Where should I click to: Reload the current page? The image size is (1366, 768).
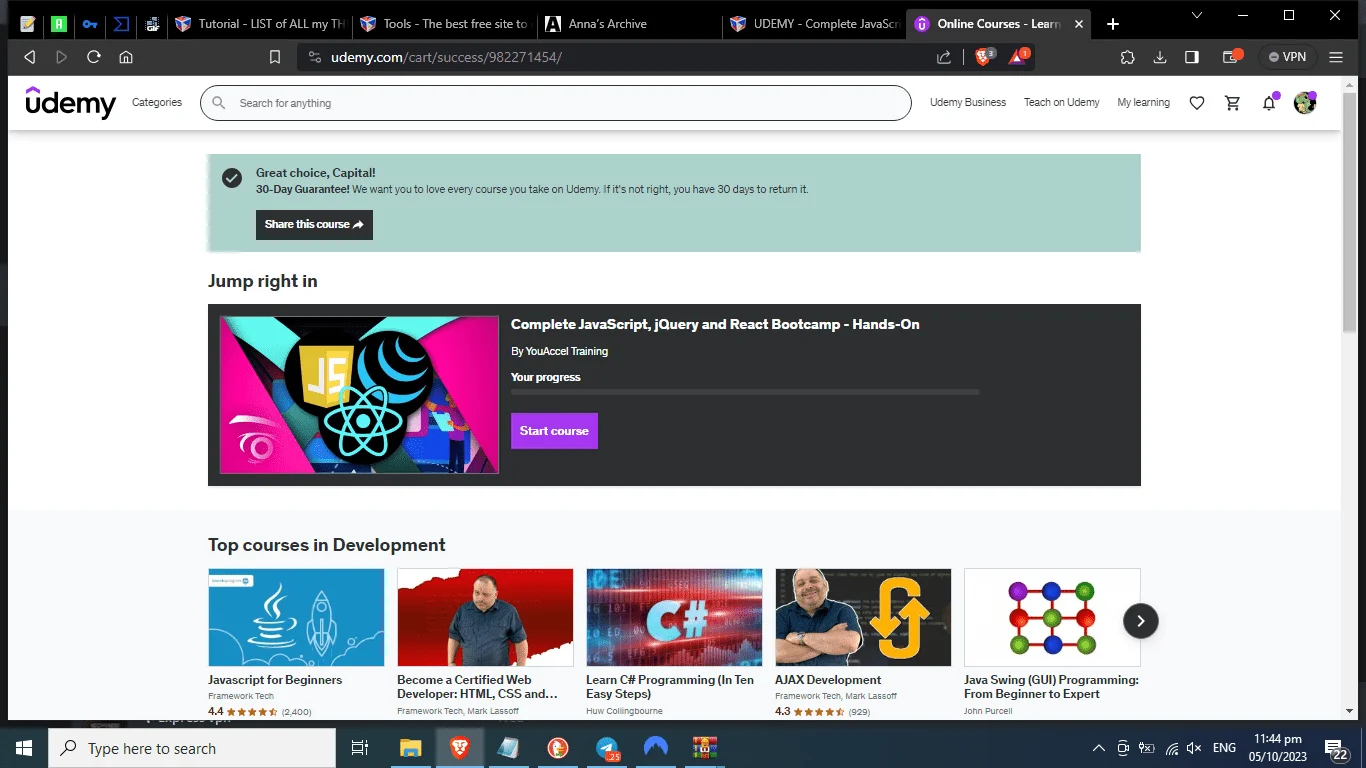pyautogui.click(x=94, y=57)
